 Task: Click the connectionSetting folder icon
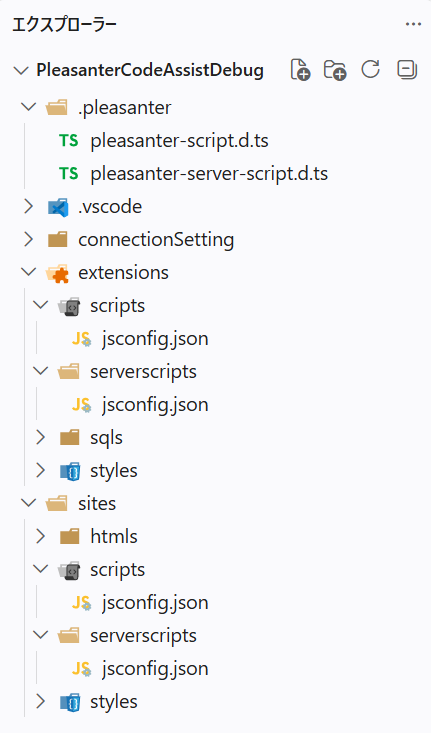click(x=57, y=239)
